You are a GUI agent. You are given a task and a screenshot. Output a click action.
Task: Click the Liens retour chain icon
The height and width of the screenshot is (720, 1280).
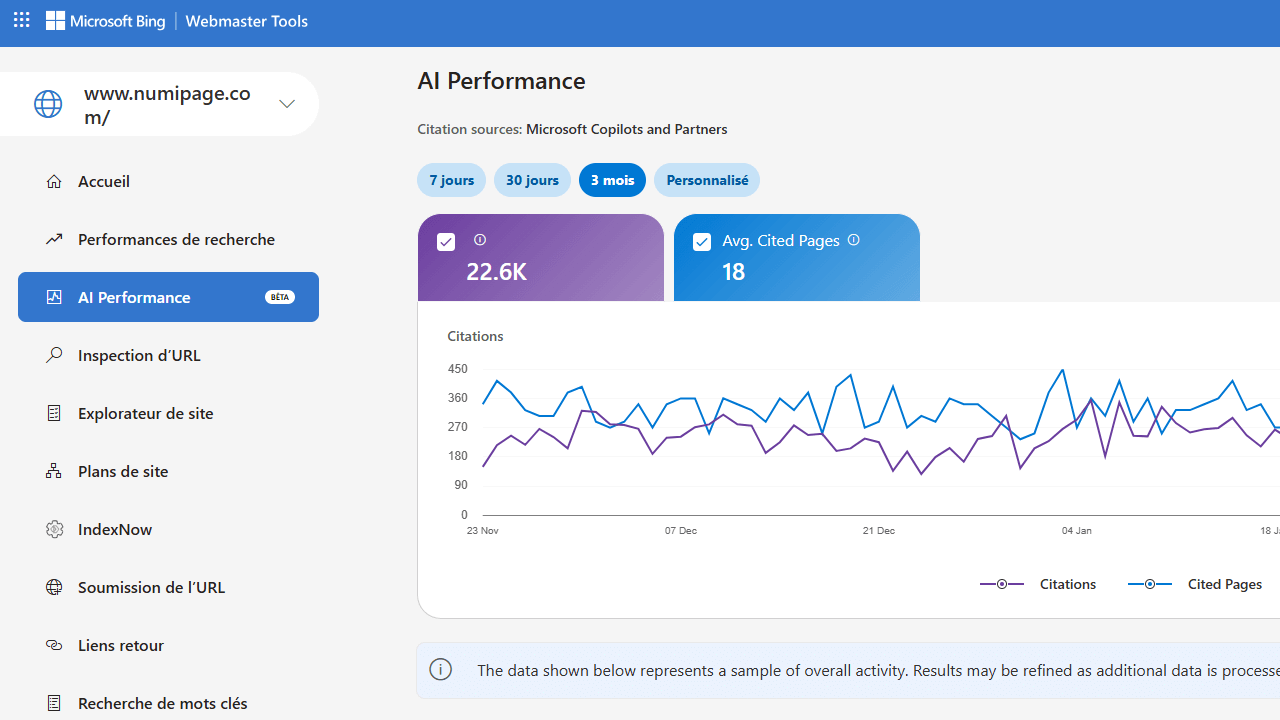pyautogui.click(x=54, y=645)
